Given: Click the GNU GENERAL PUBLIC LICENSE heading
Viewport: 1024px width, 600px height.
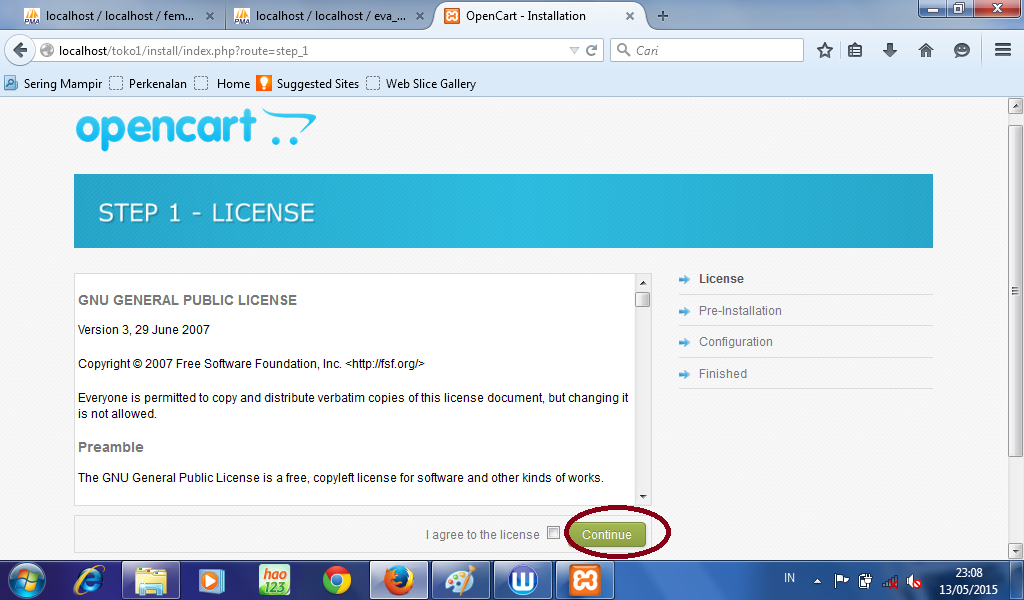Looking at the screenshot, I should click(x=187, y=300).
